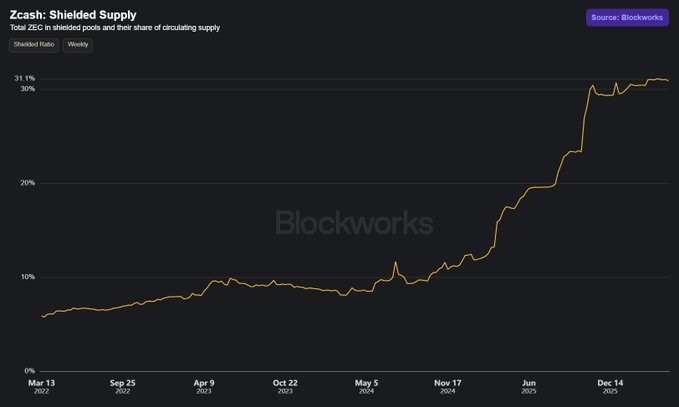This screenshot has height=407, width=679.
Task: Click the Sep 25 2022 x-axis label
Action: [x=123, y=386]
